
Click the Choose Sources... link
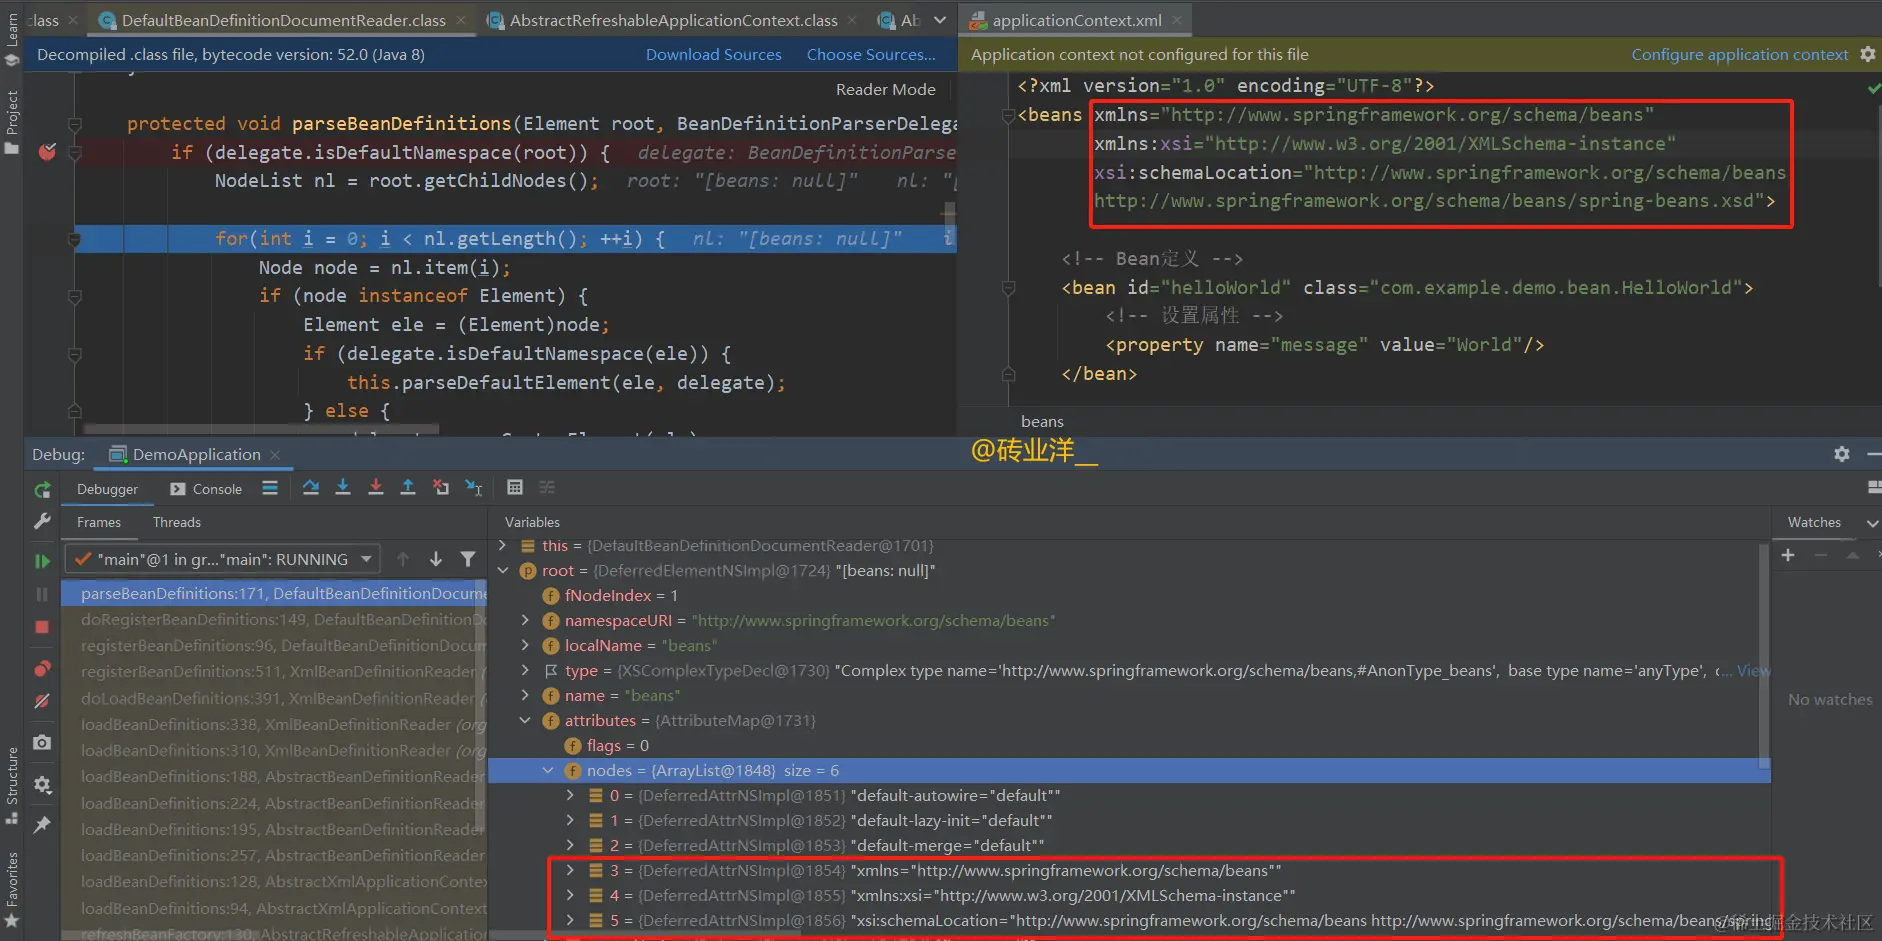coord(871,54)
